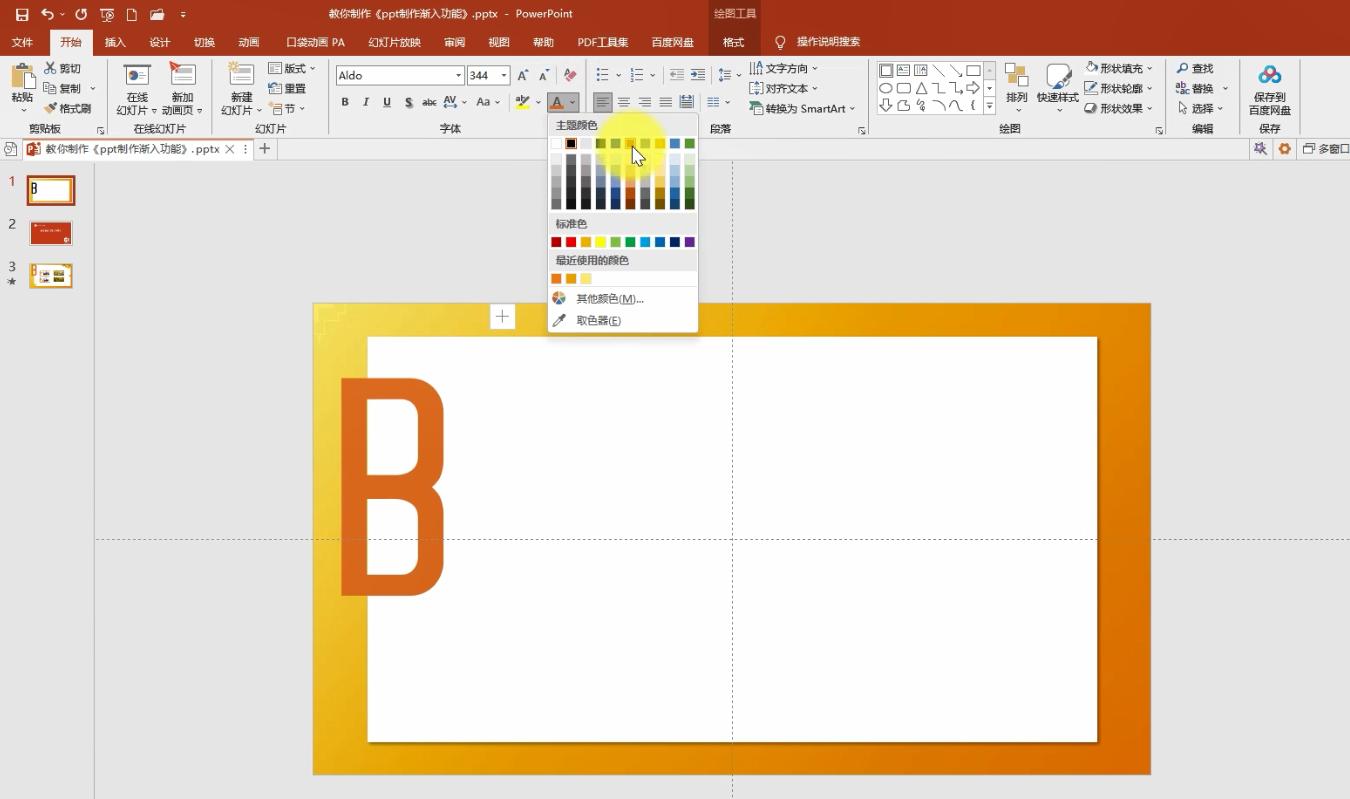
Task: Click the increase font size icon
Action: [x=522, y=75]
